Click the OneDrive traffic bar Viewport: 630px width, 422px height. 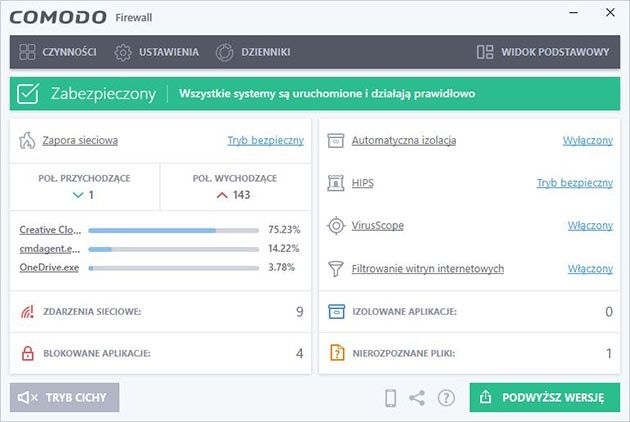(174, 268)
